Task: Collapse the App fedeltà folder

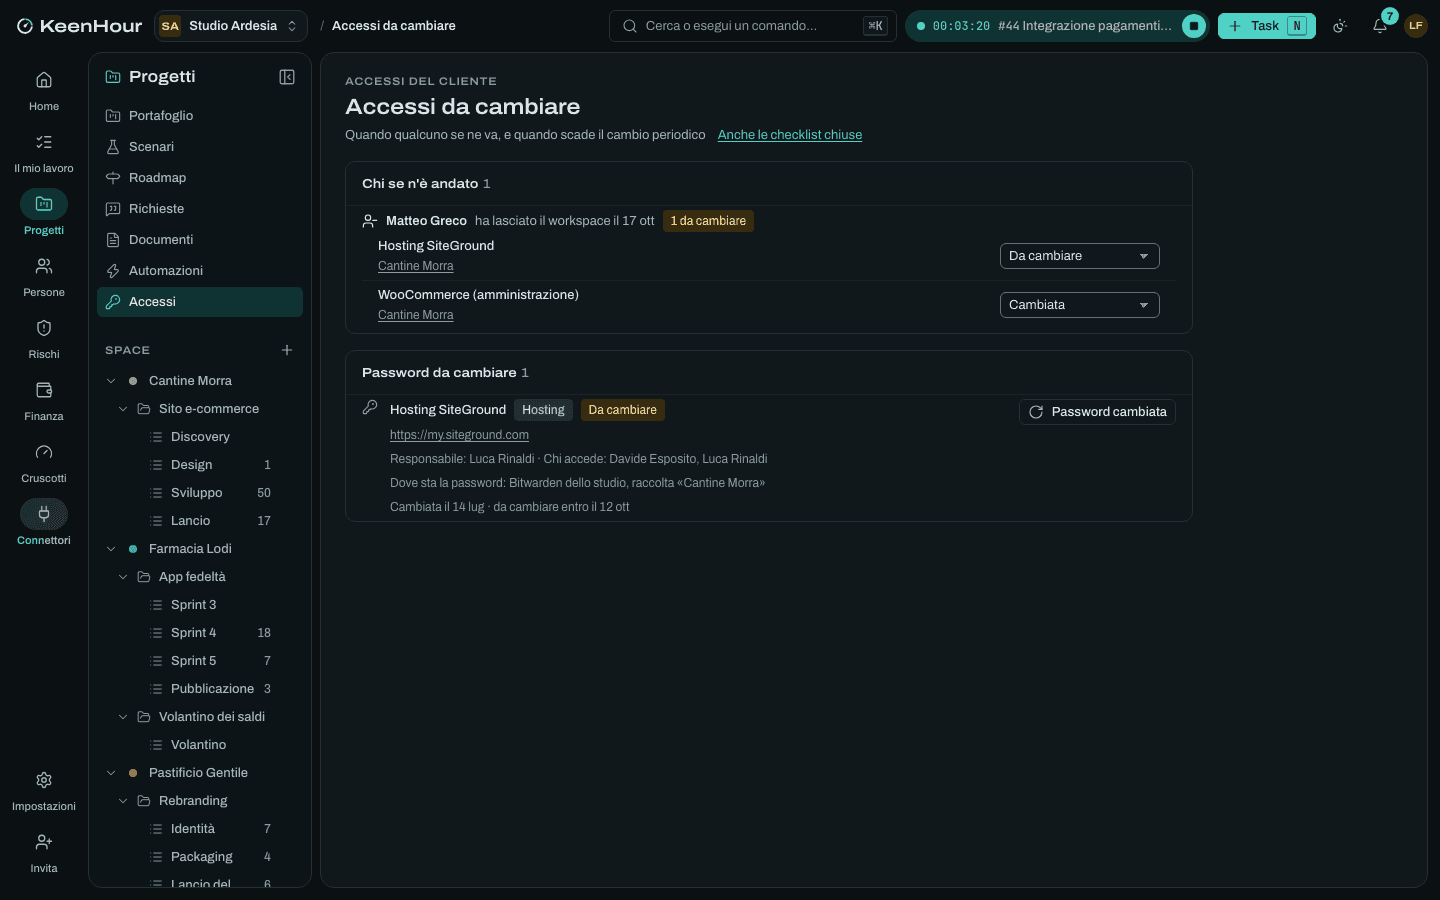Action: click(x=123, y=577)
